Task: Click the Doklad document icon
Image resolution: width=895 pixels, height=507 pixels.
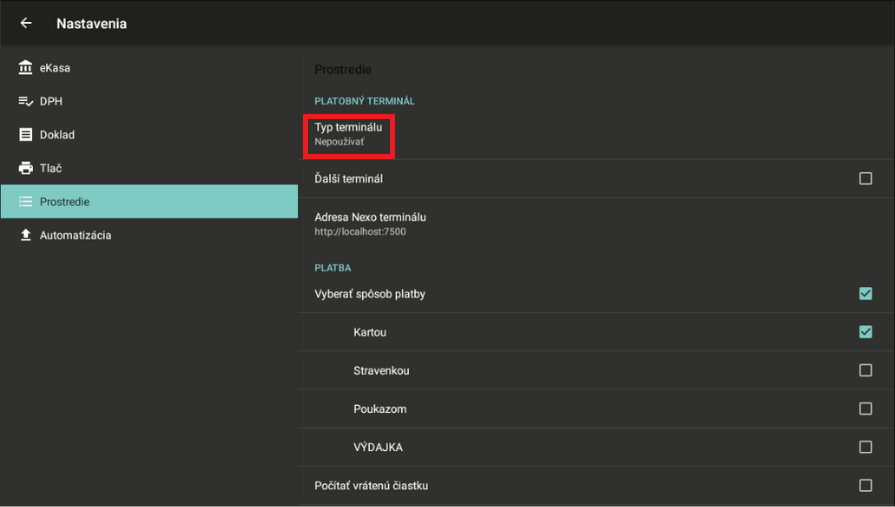Action: [x=26, y=135]
